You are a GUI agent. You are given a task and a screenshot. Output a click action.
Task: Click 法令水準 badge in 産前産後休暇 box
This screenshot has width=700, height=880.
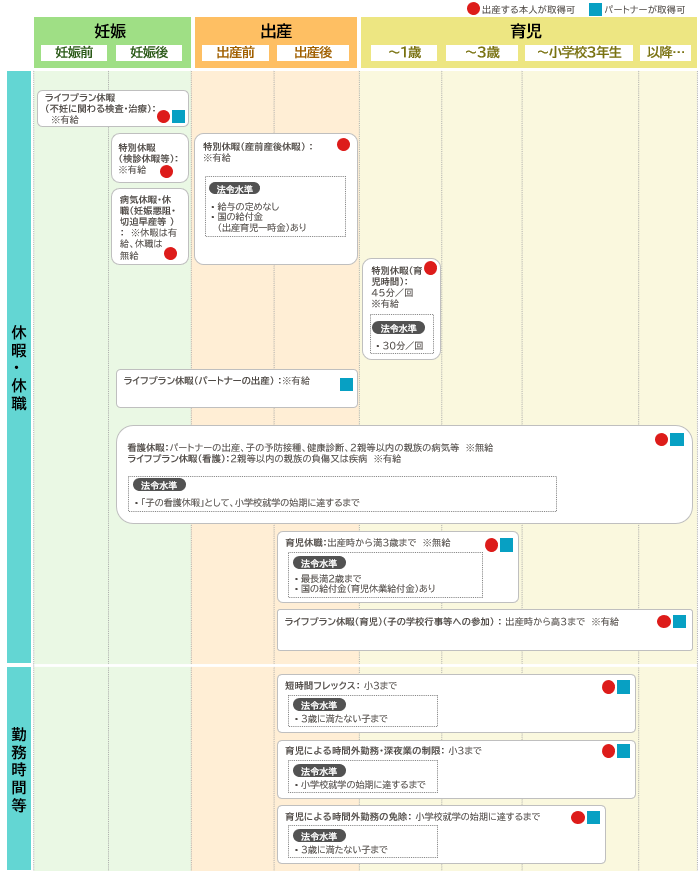(235, 189)
